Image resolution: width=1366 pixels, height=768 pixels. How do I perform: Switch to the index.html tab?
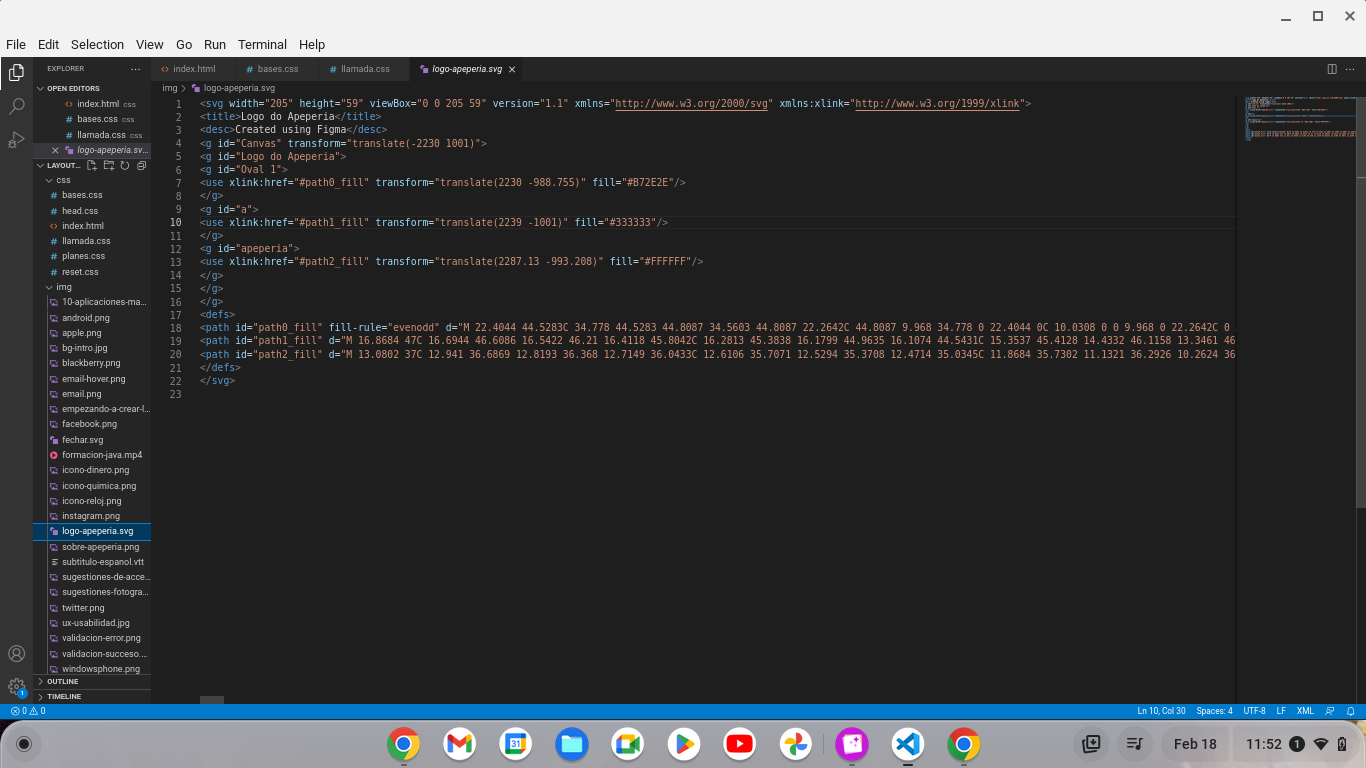point(193,69)
